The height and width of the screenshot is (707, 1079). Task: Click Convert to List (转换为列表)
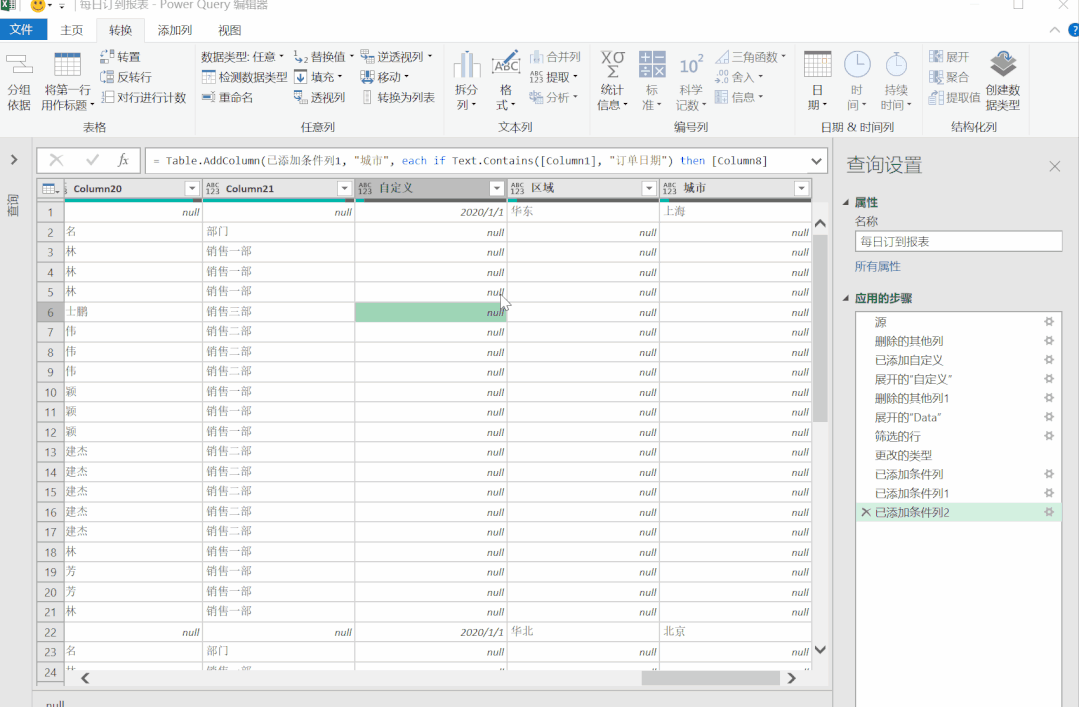[x=398, y=97]
